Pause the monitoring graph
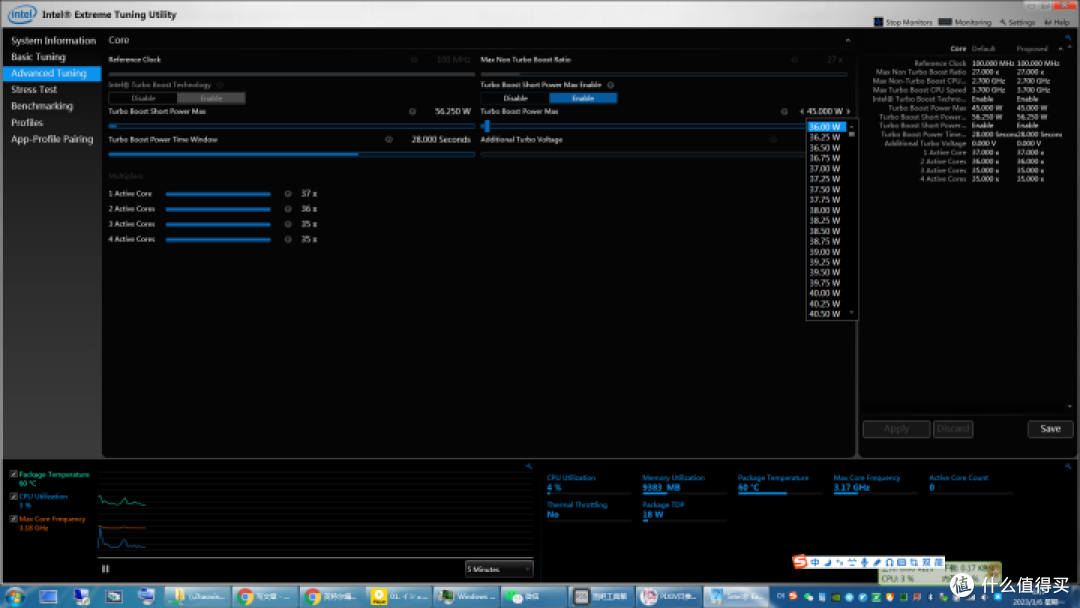Viewport: 1080px width, 608px height. 105,569
